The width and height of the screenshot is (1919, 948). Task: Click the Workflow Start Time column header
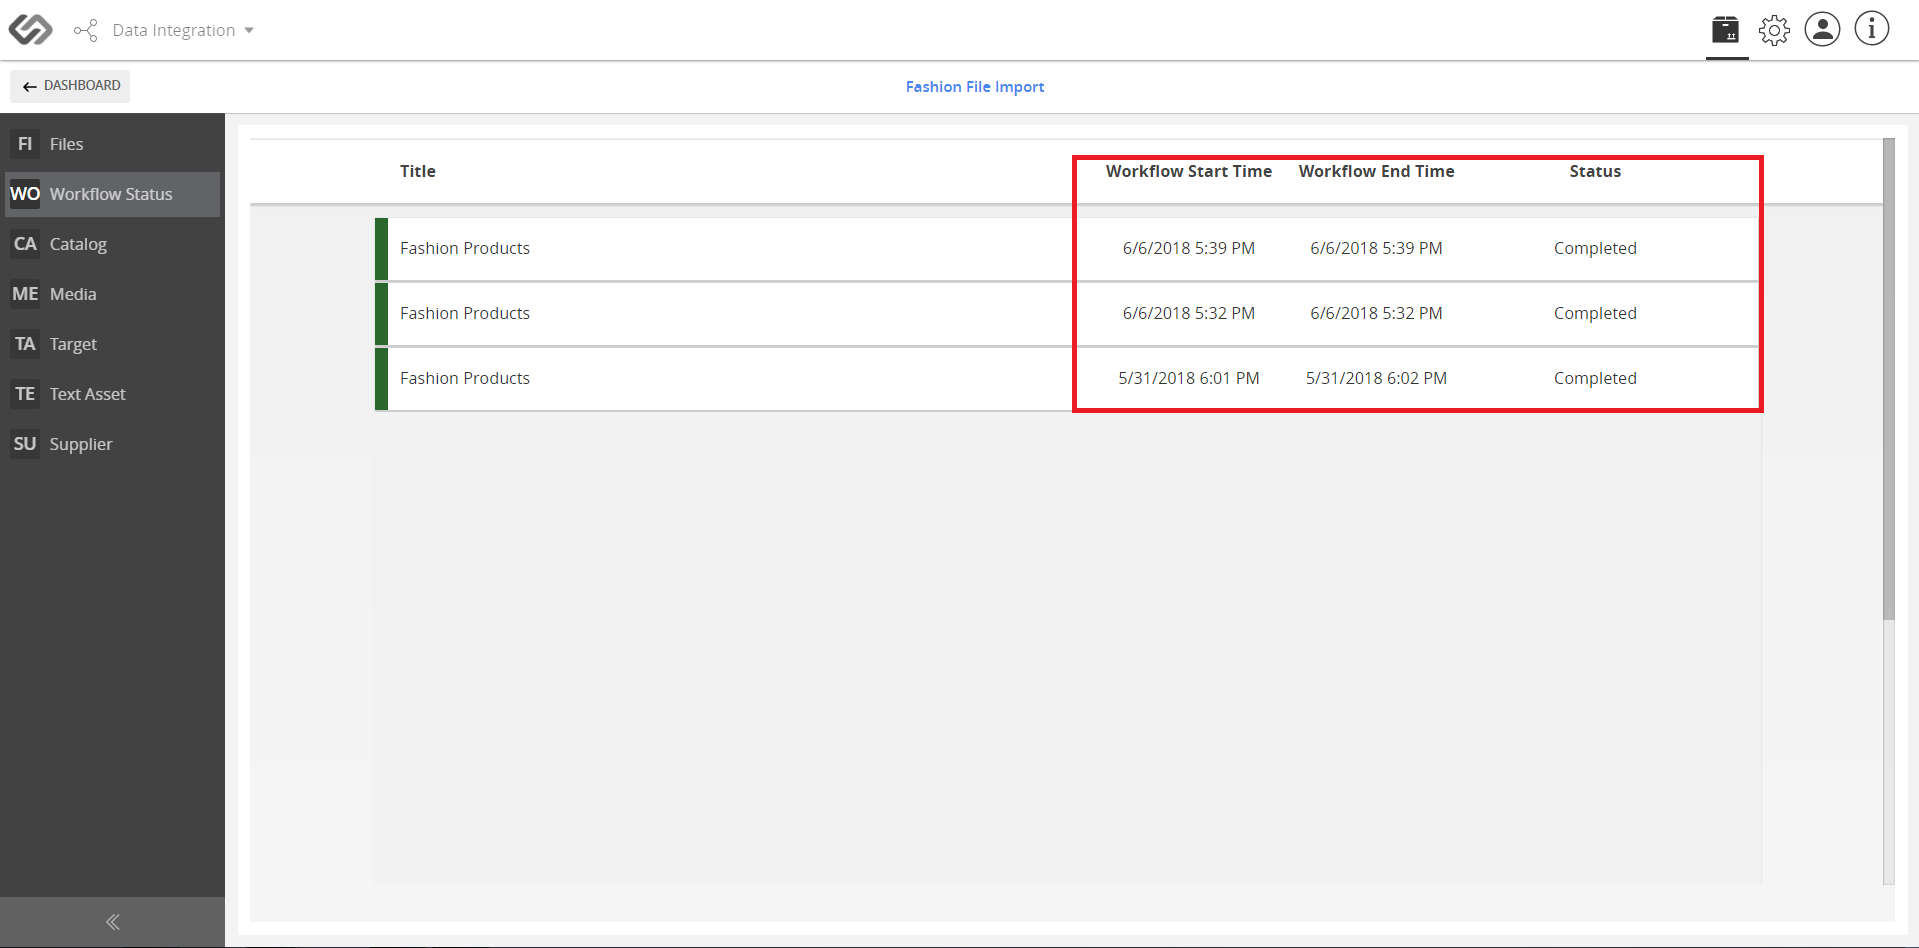click(1189, 171)
